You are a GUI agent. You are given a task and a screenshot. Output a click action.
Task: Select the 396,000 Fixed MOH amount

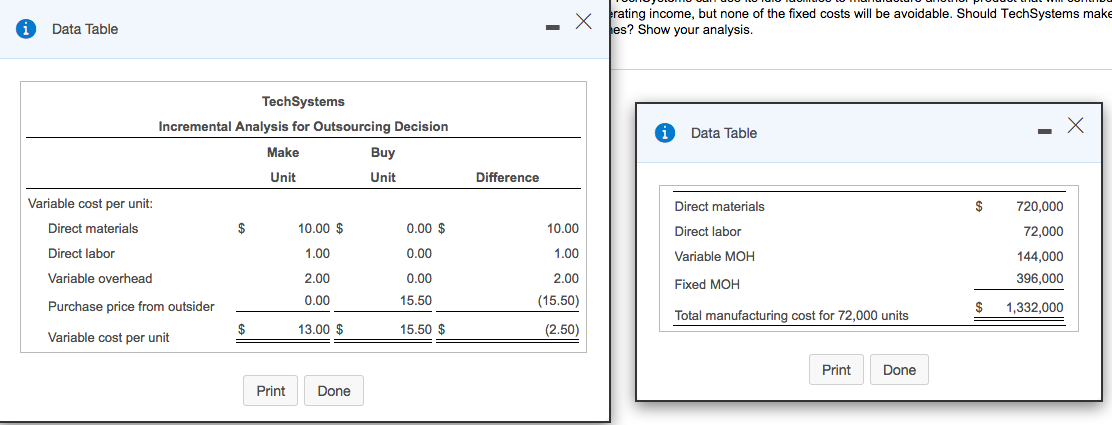(x=1040, y=278)
